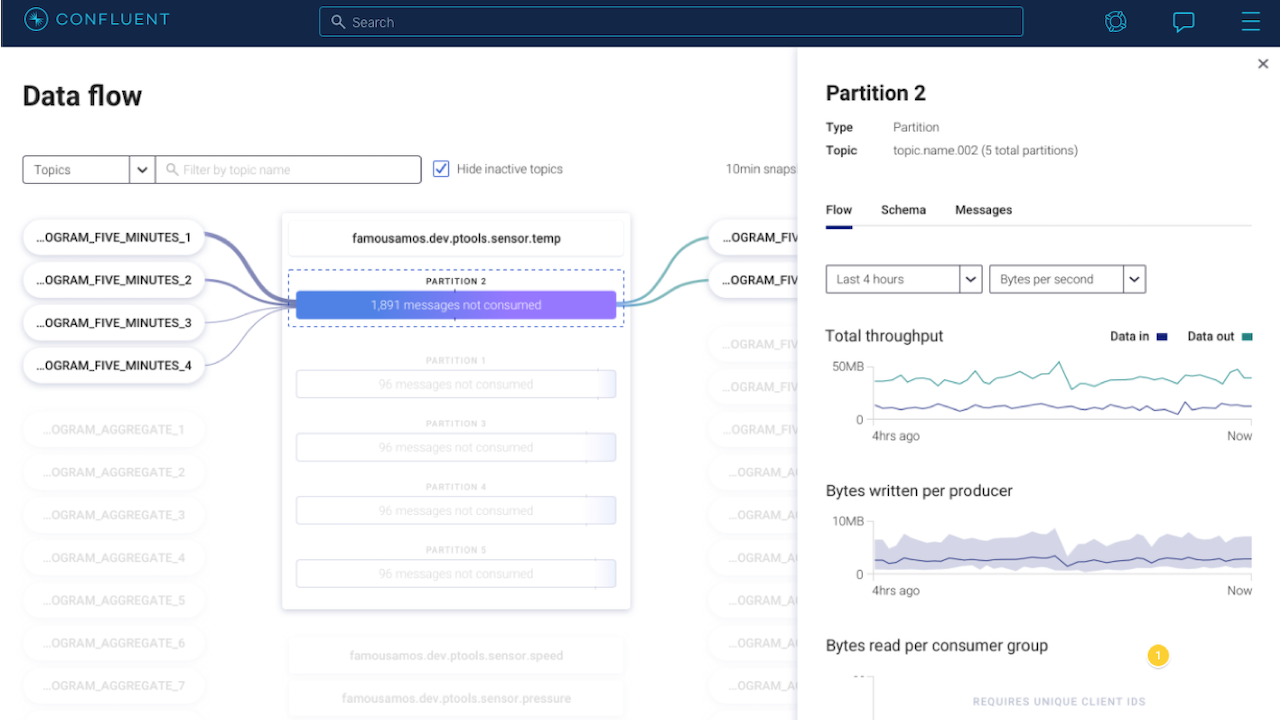Switch to the Schema tab
This screenshot has width=1280, height=720.
[x=903, y=210]
